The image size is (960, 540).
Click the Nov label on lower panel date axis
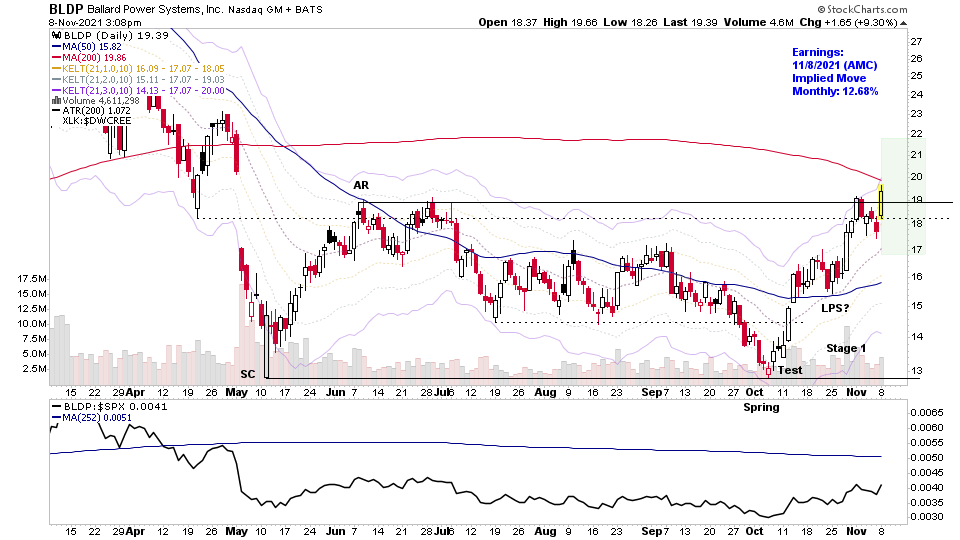click(x=857, y=531)
